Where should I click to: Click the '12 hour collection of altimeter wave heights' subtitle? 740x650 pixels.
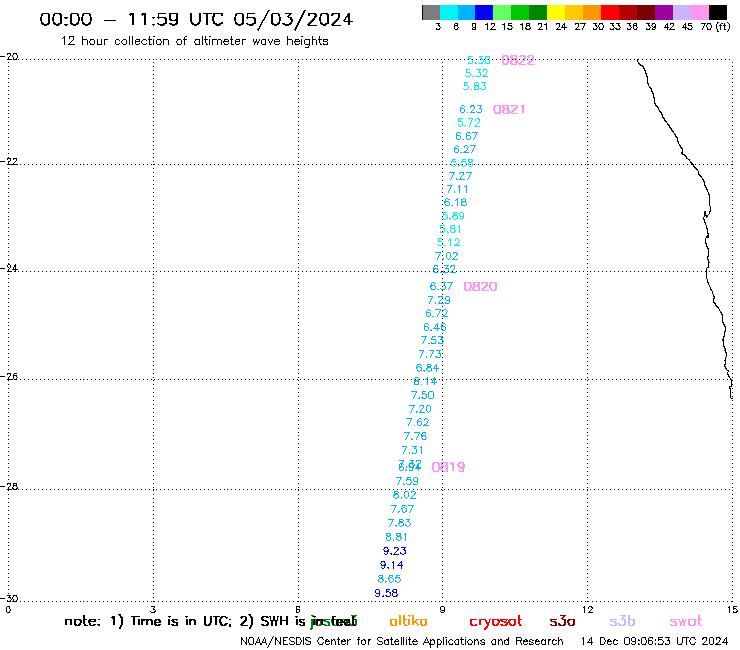click(x=194, y=41)
